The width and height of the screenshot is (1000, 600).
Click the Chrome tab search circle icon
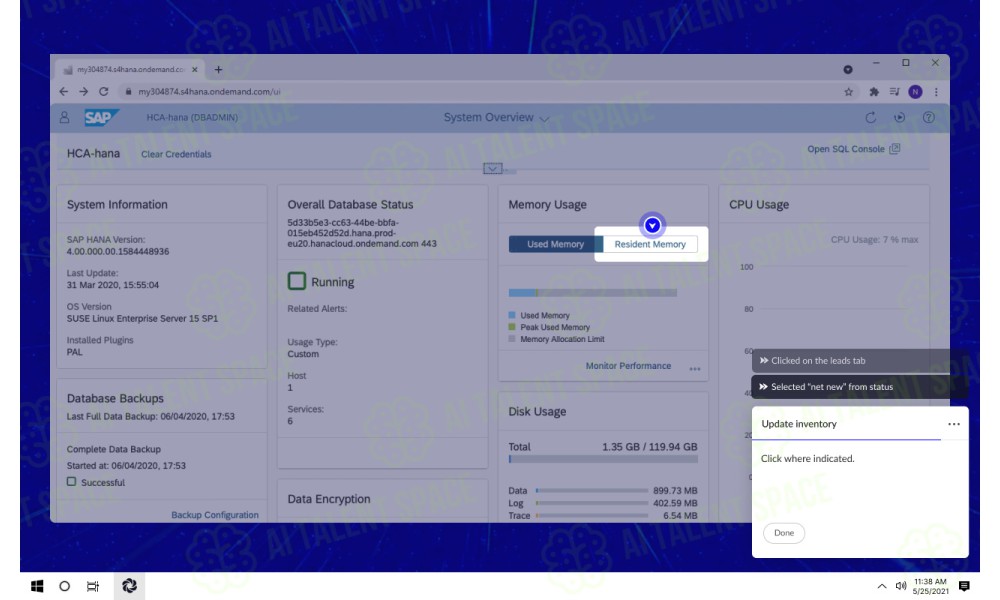point(848,70)
